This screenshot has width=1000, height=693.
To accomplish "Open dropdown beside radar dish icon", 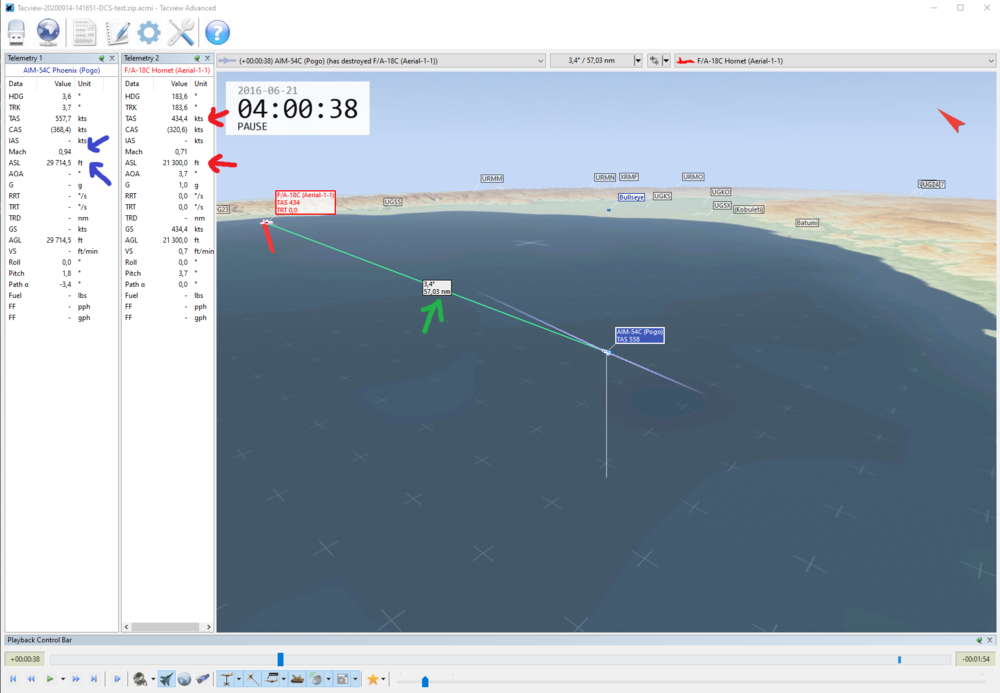I will tap(328, 679).
